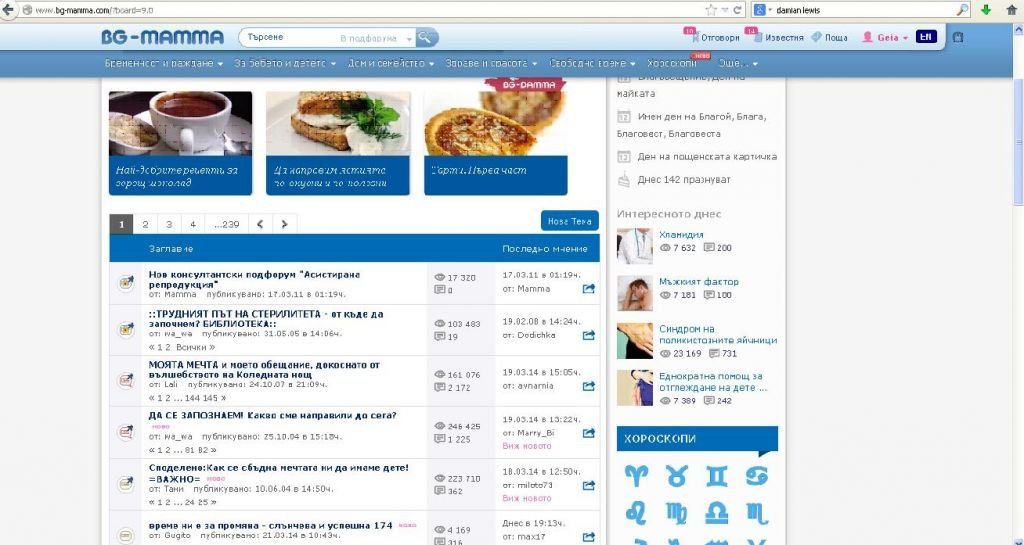Go to page 2 of topics

click(145, 224)
